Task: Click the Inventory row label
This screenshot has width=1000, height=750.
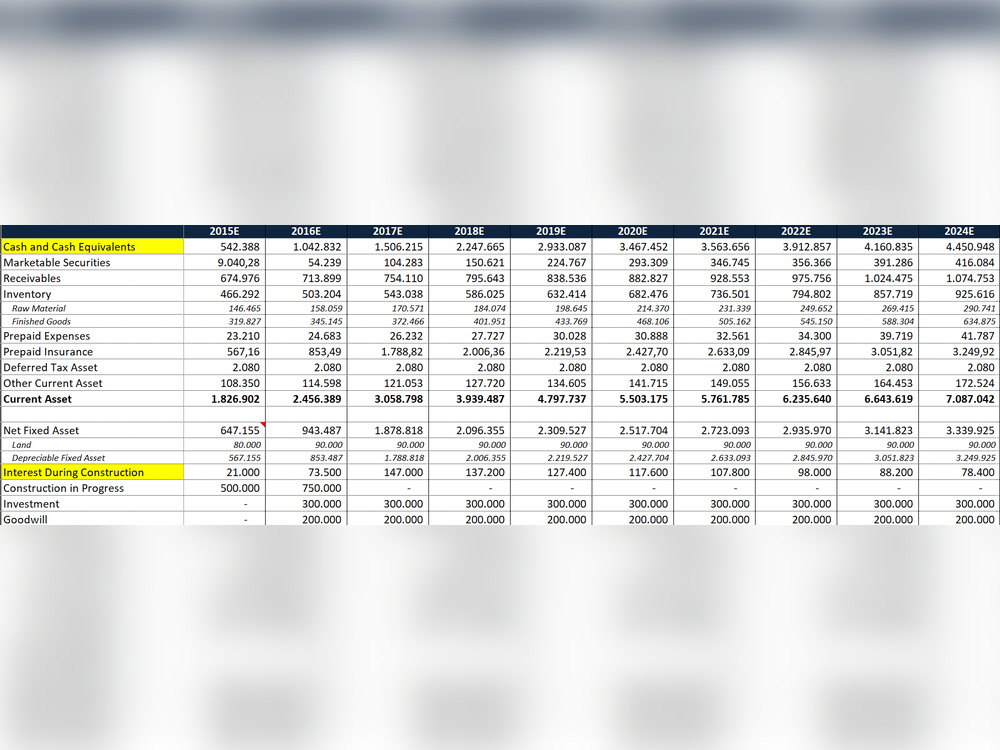Action: coord(27,294)
